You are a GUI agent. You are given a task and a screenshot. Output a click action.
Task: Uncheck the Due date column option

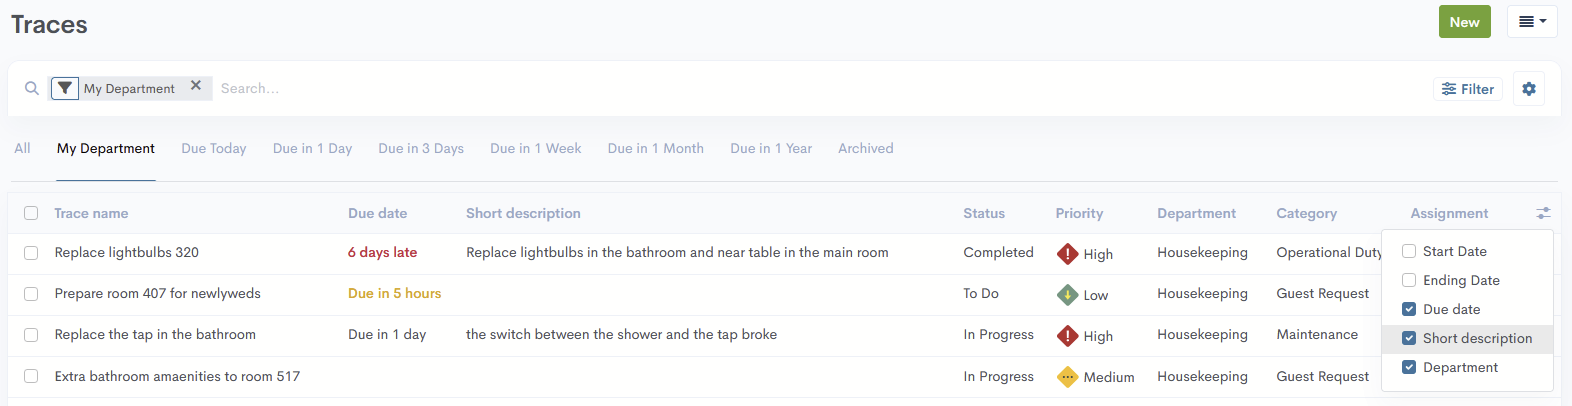pyautogui.click(x=1409, y=310)
